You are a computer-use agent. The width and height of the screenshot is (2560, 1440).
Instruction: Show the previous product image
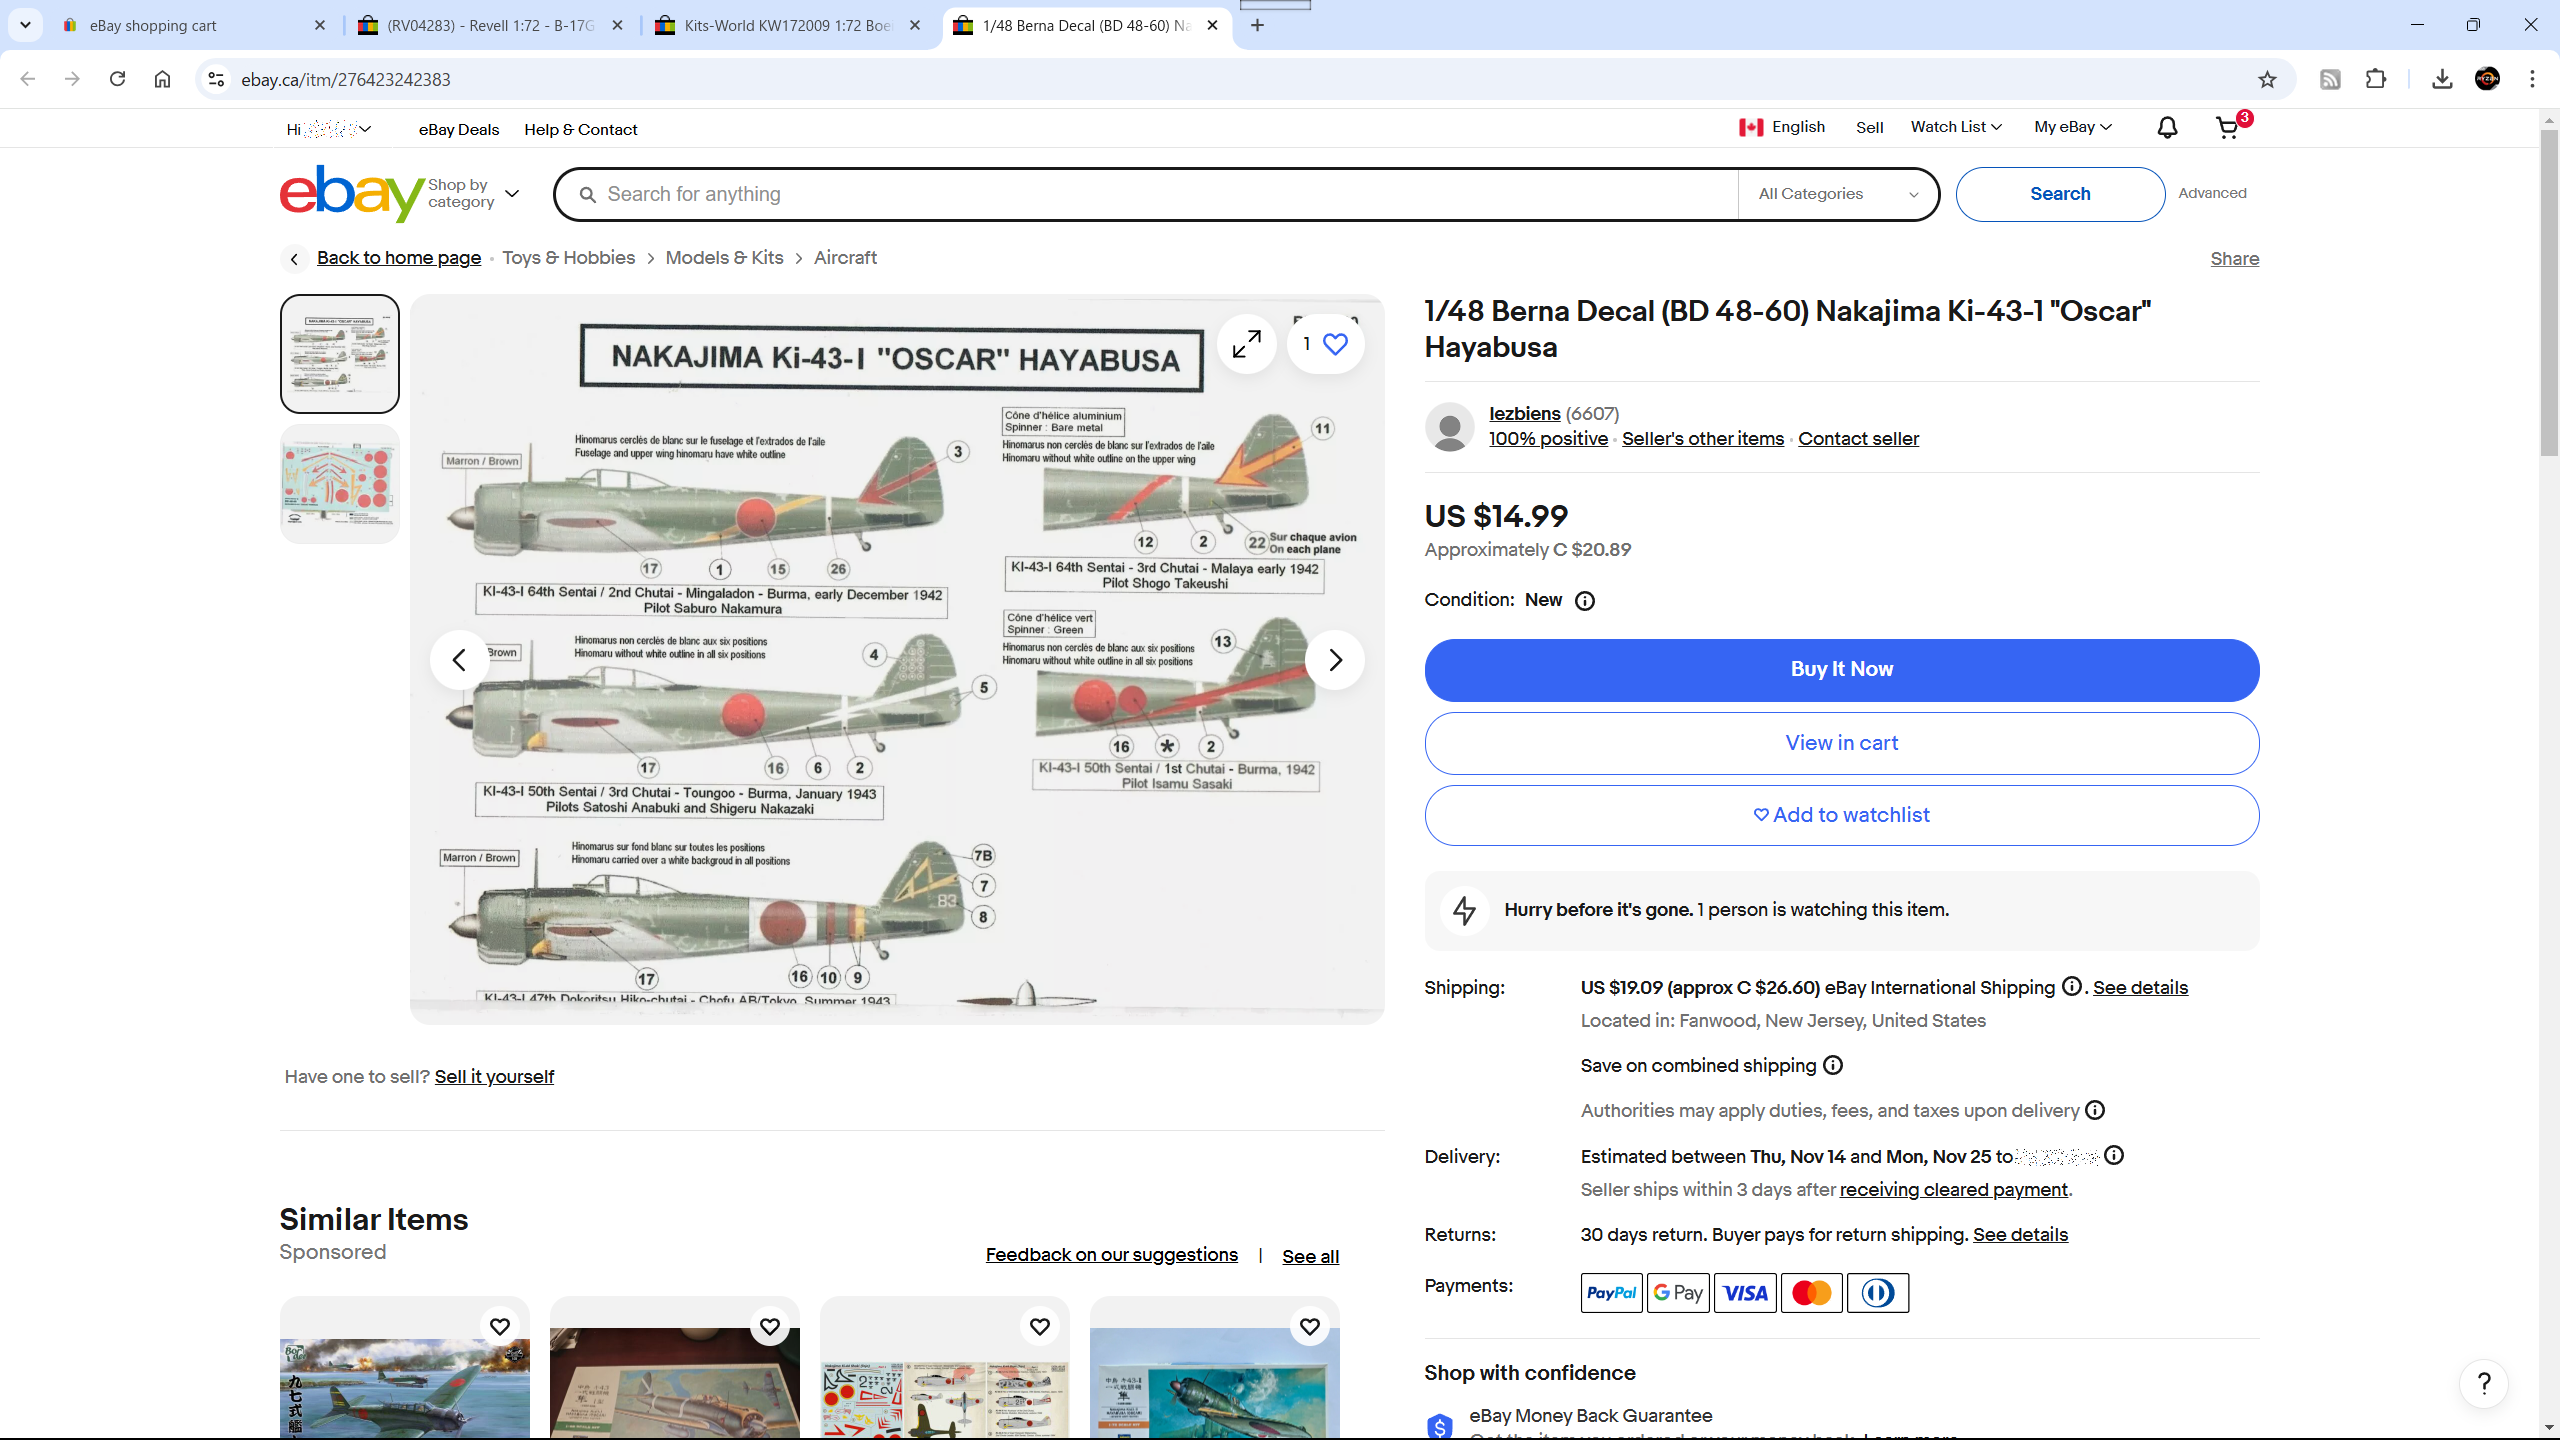(x=459, y=660)
